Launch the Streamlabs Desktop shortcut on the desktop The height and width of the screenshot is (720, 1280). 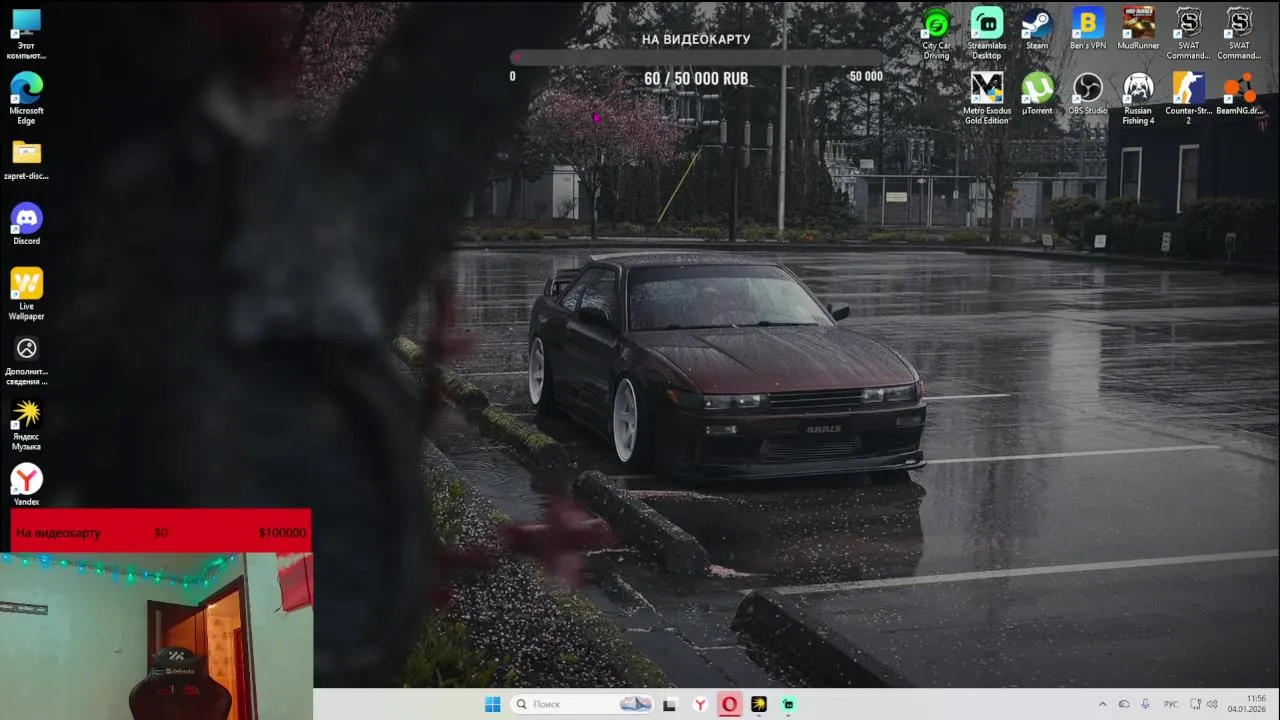[x=986, y=33]
